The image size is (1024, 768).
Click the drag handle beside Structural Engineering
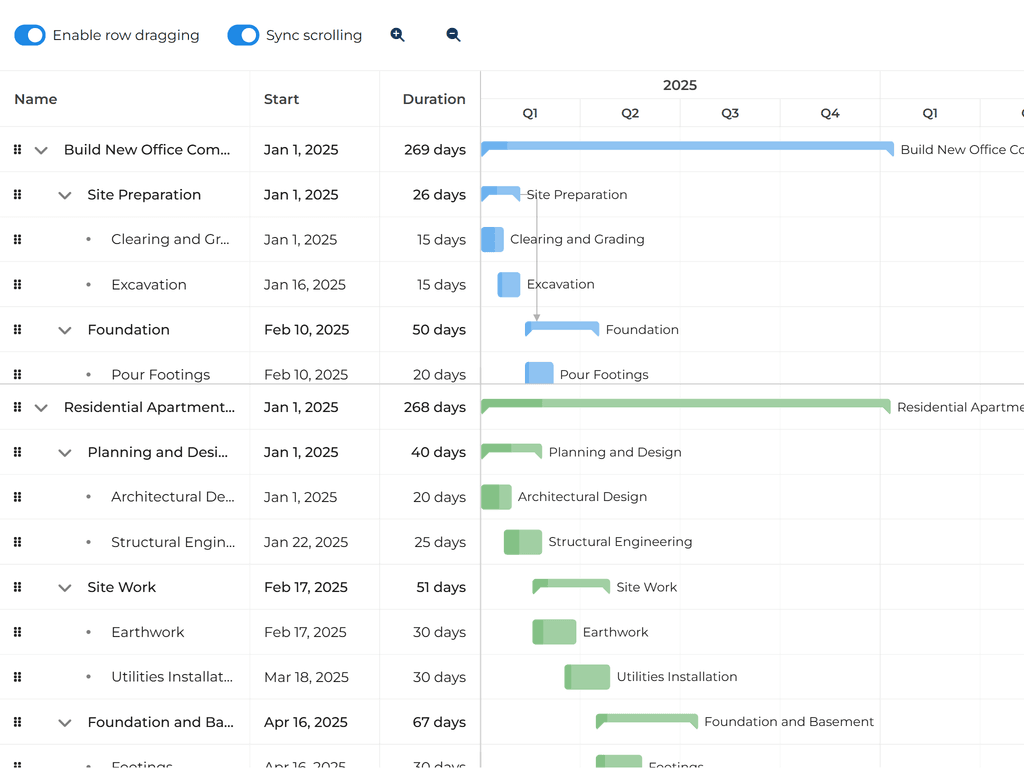pyautogui.click(x=17, y=542)
